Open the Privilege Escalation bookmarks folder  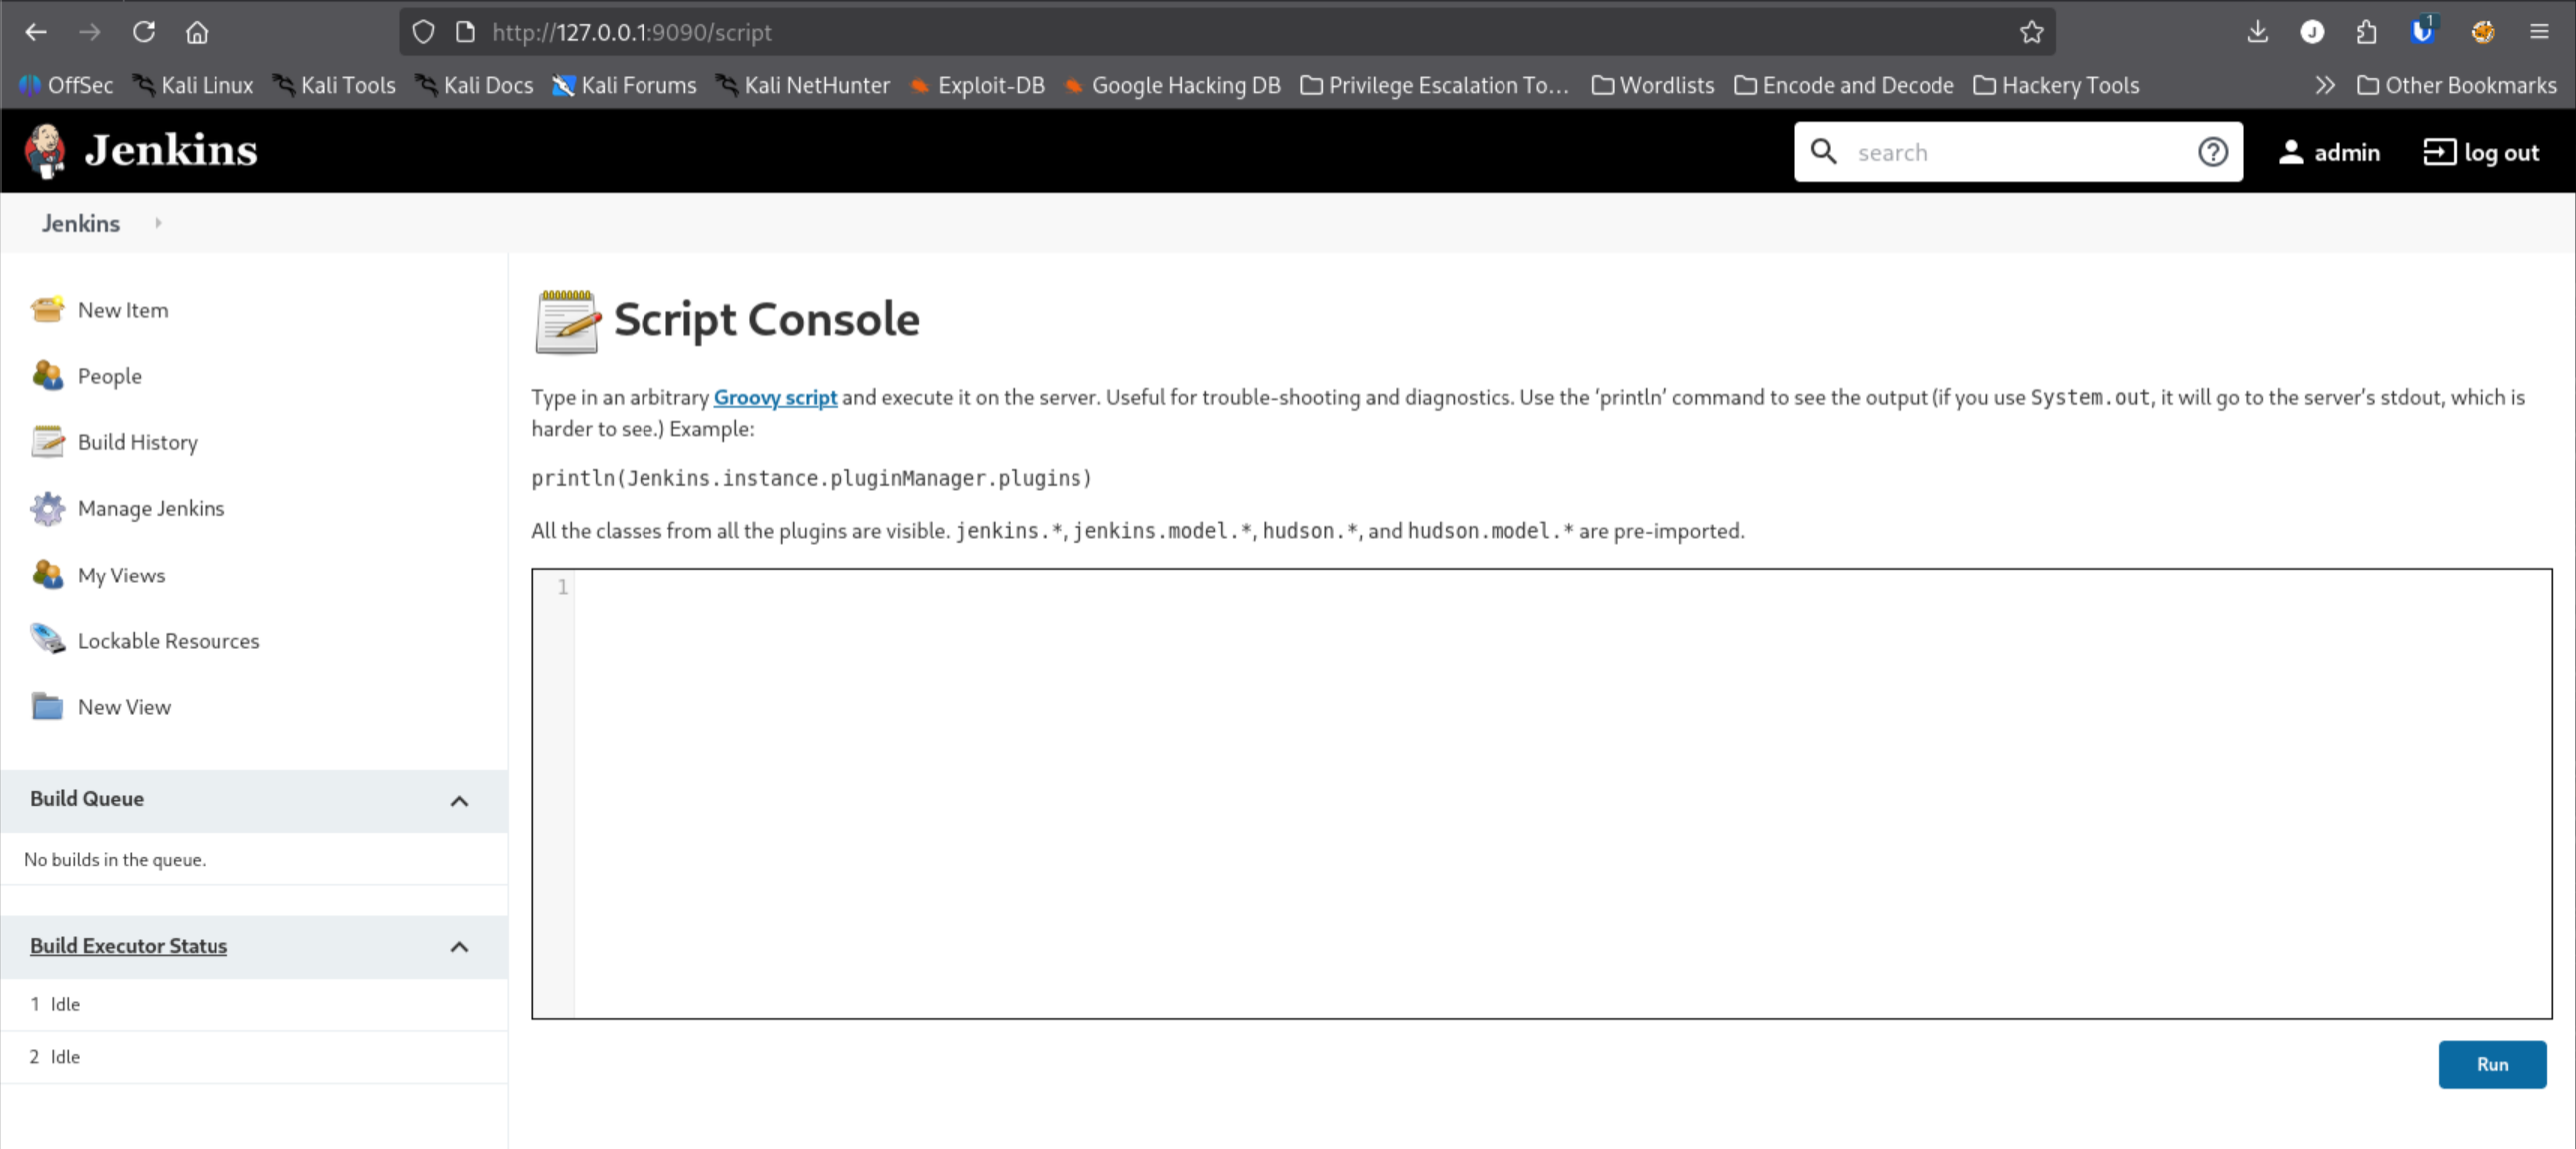coord(1435,85)
